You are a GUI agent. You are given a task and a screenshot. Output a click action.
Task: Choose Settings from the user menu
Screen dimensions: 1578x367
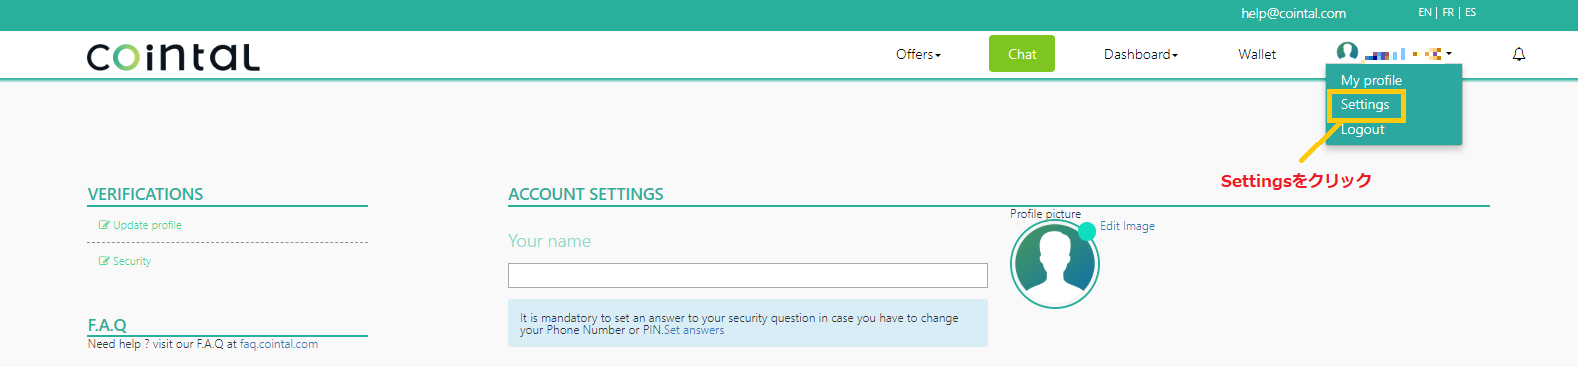click(1365, 104)
